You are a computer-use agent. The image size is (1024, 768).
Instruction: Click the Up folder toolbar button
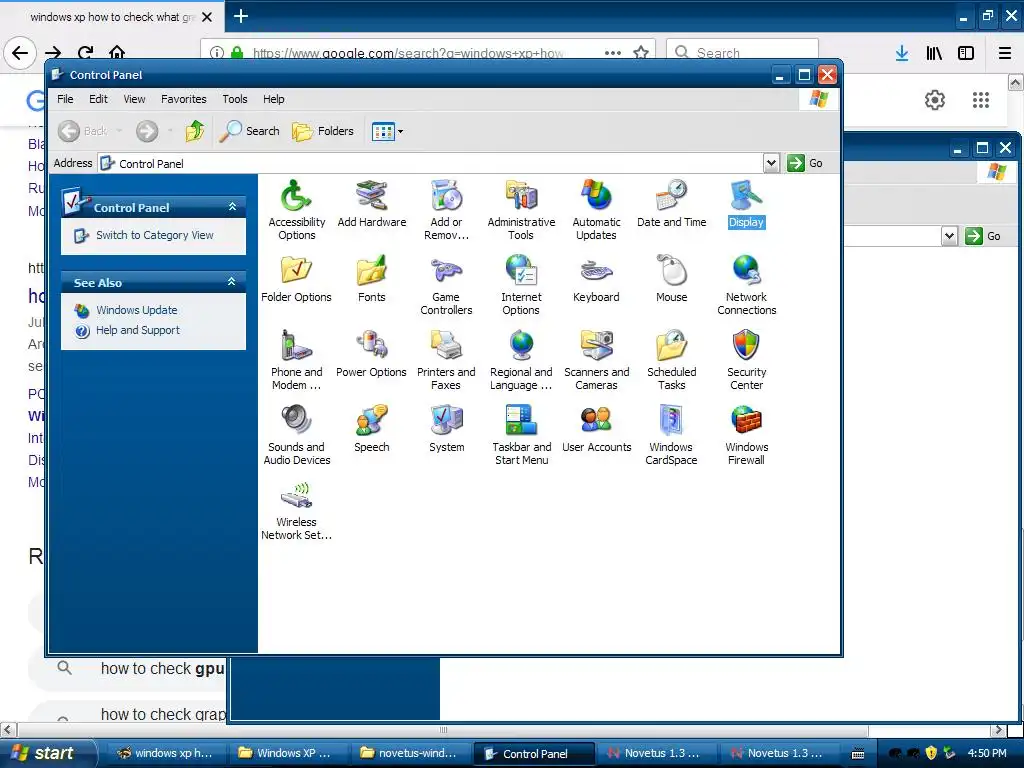click(x=195, y=131)
